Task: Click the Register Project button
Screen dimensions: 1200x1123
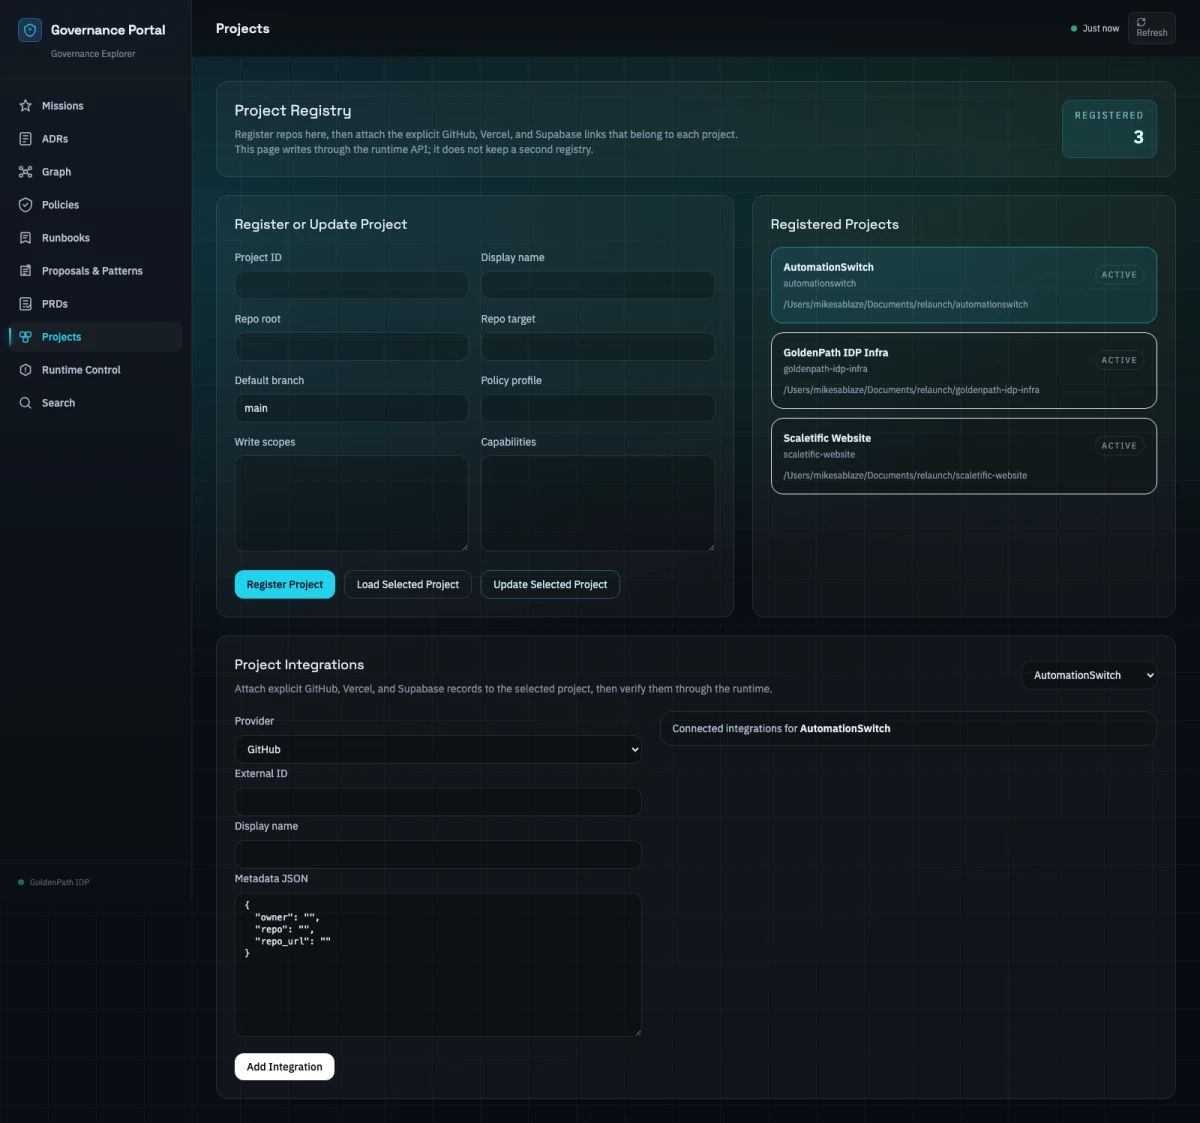Action: [x=285, y=584]
